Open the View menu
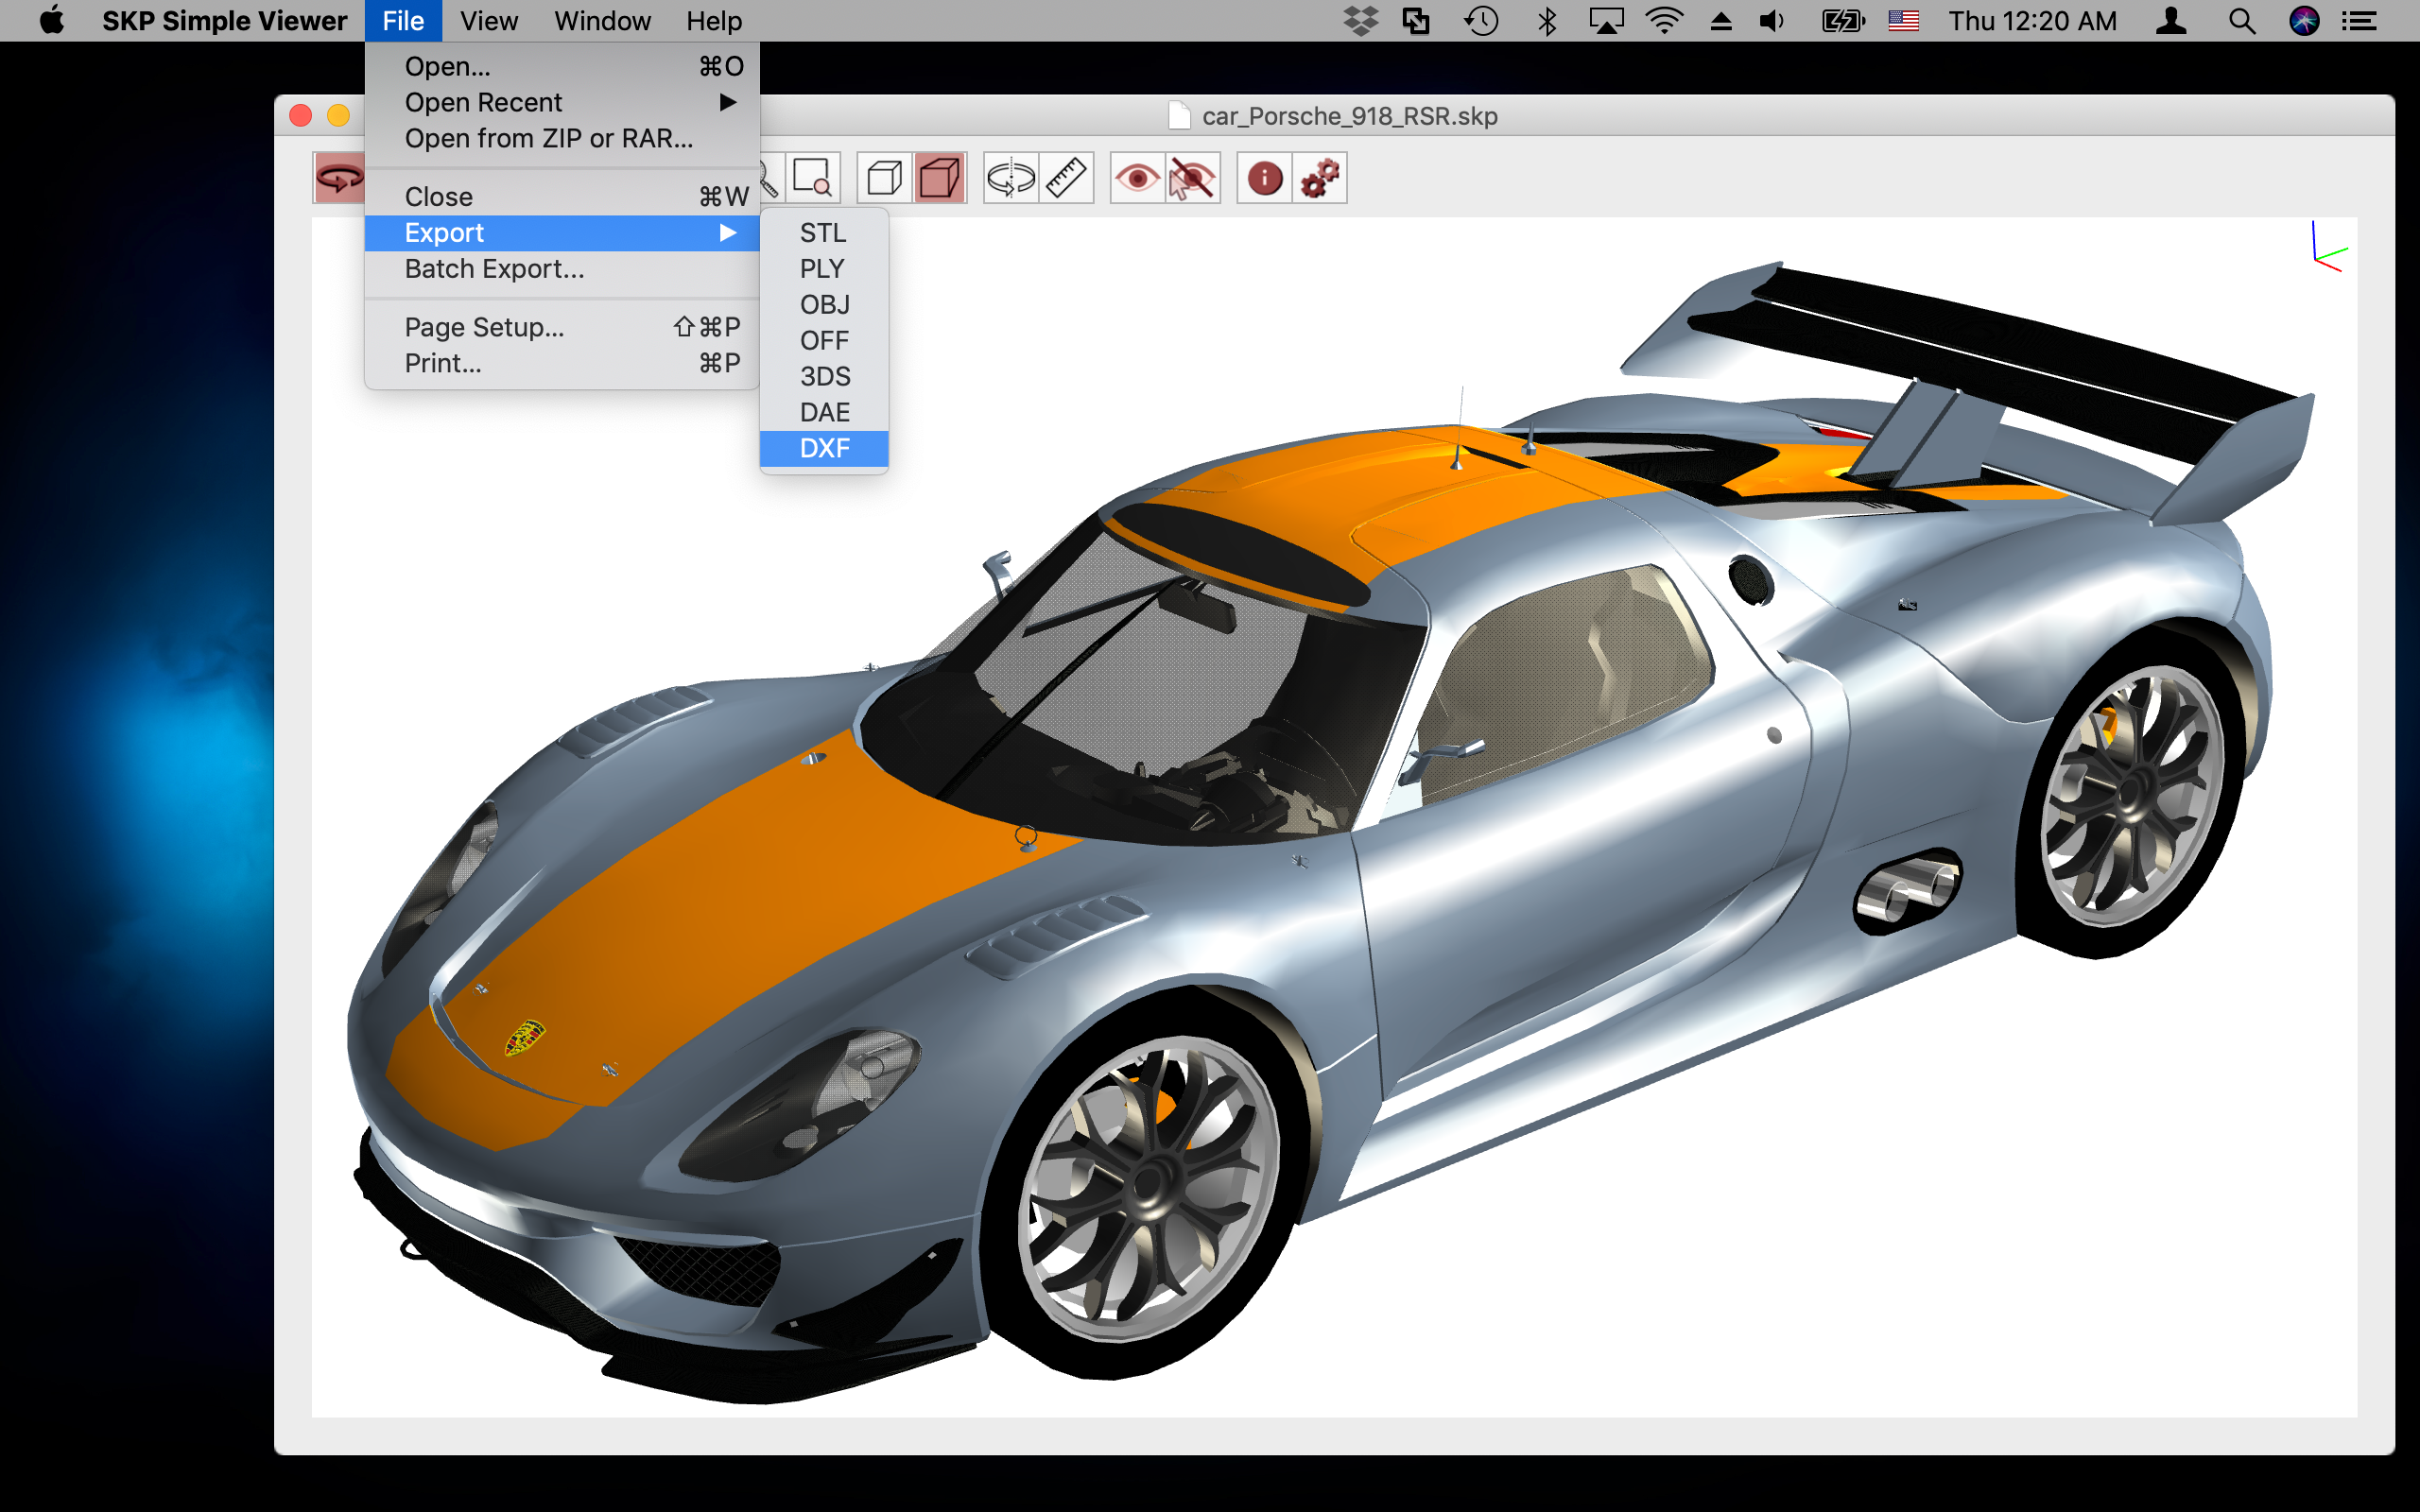2420x1512 pixels. click(488, 21)
